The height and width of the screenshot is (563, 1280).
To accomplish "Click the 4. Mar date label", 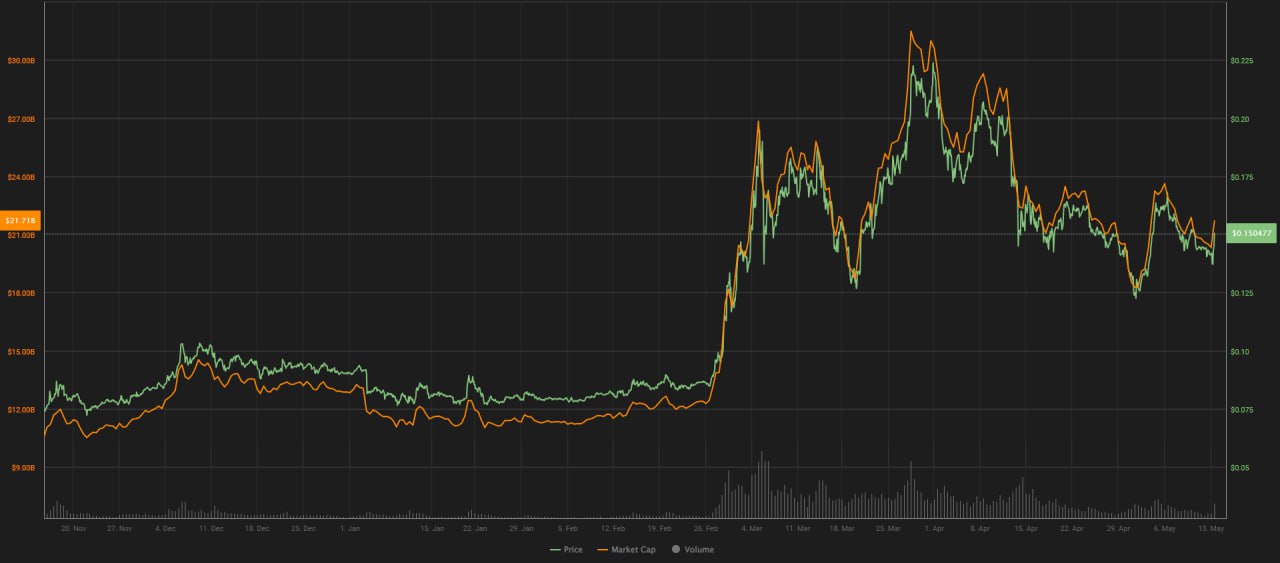I will click(752, 527).
